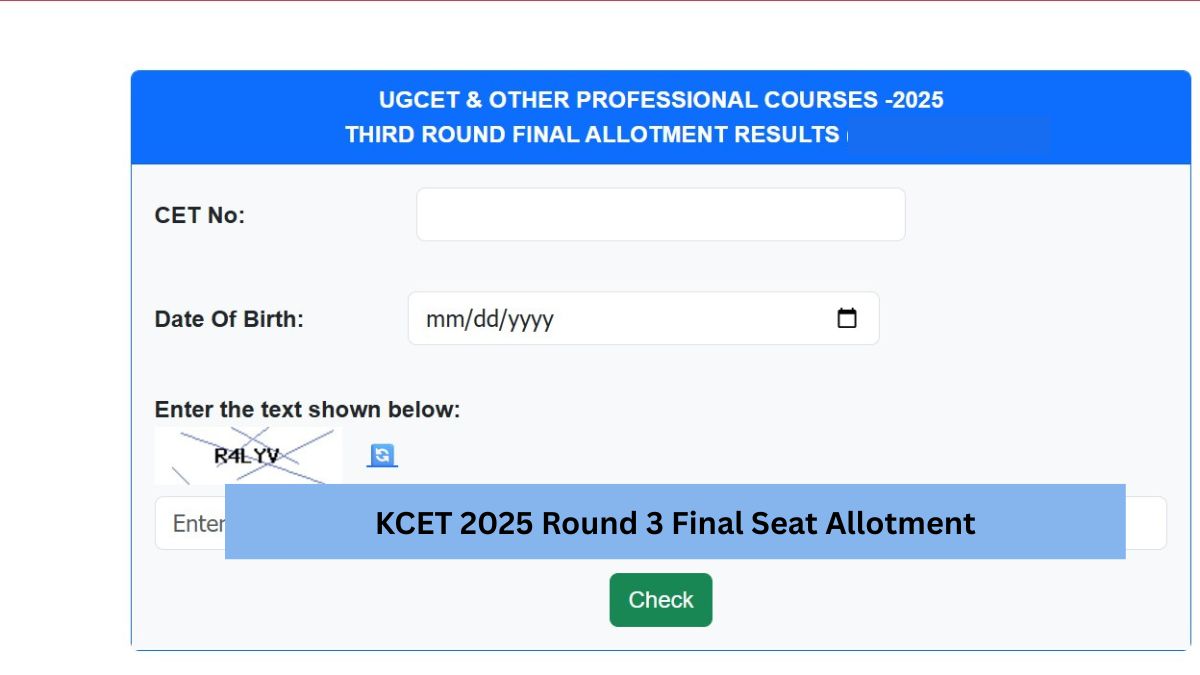This screenshot has height=675, width=1200.
Task: Open the month selector via the calendar widget
Action: tap(847, 318)
